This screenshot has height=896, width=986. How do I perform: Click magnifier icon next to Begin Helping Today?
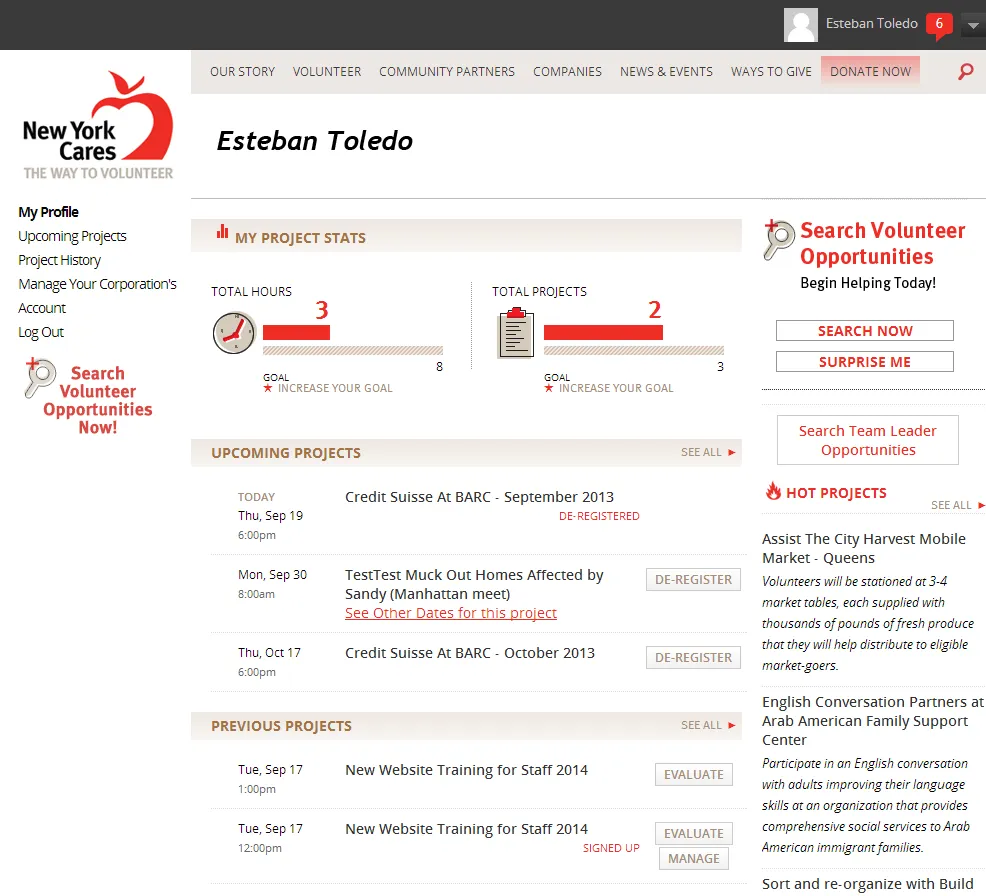click(x=778, y=240)
